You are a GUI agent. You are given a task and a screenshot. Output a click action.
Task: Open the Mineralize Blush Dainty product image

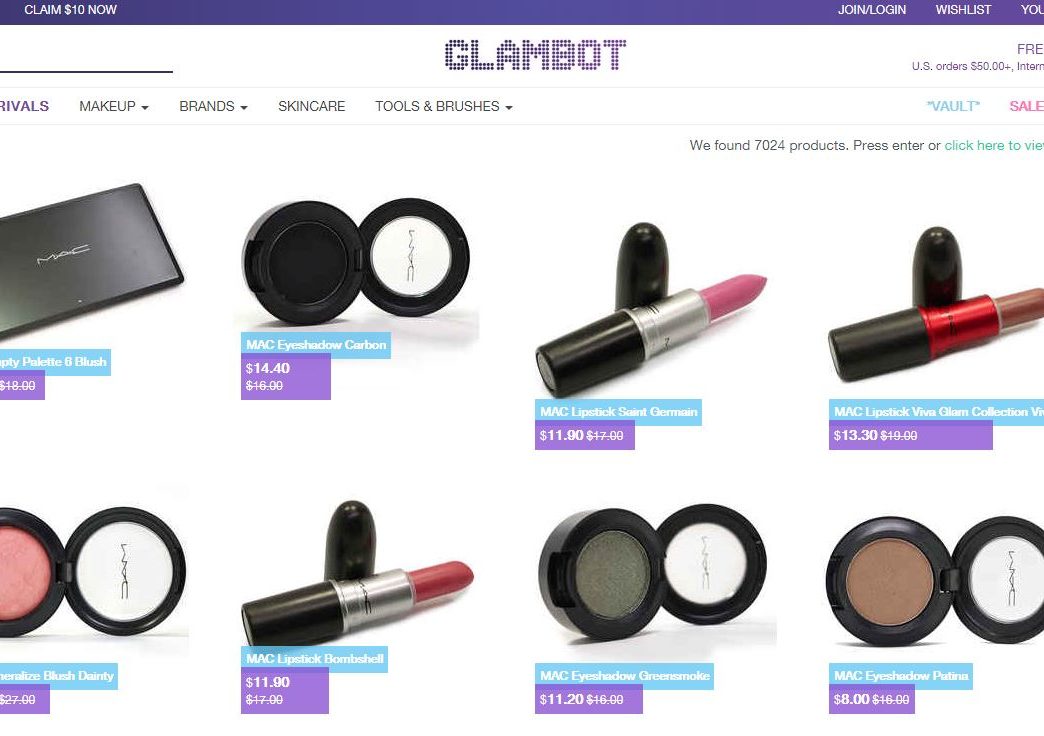click(x=92, y=573)
